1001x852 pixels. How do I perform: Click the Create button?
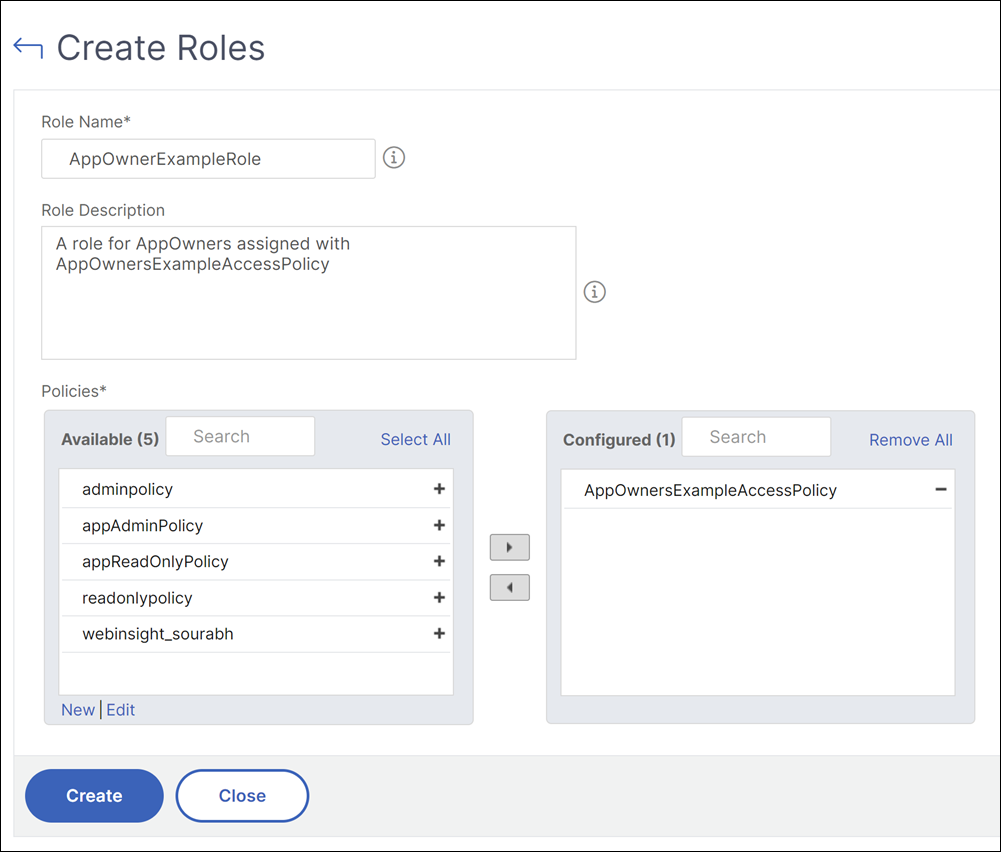pyautogui.click(x=94, y=795)
